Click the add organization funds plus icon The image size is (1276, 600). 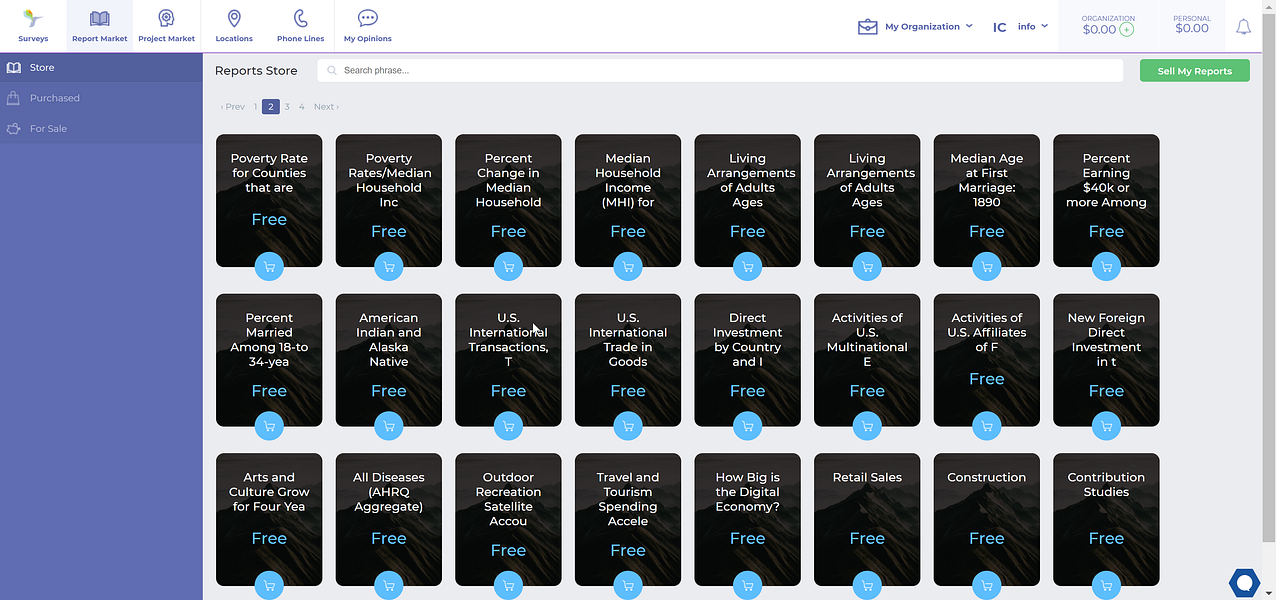point(1127,30)
